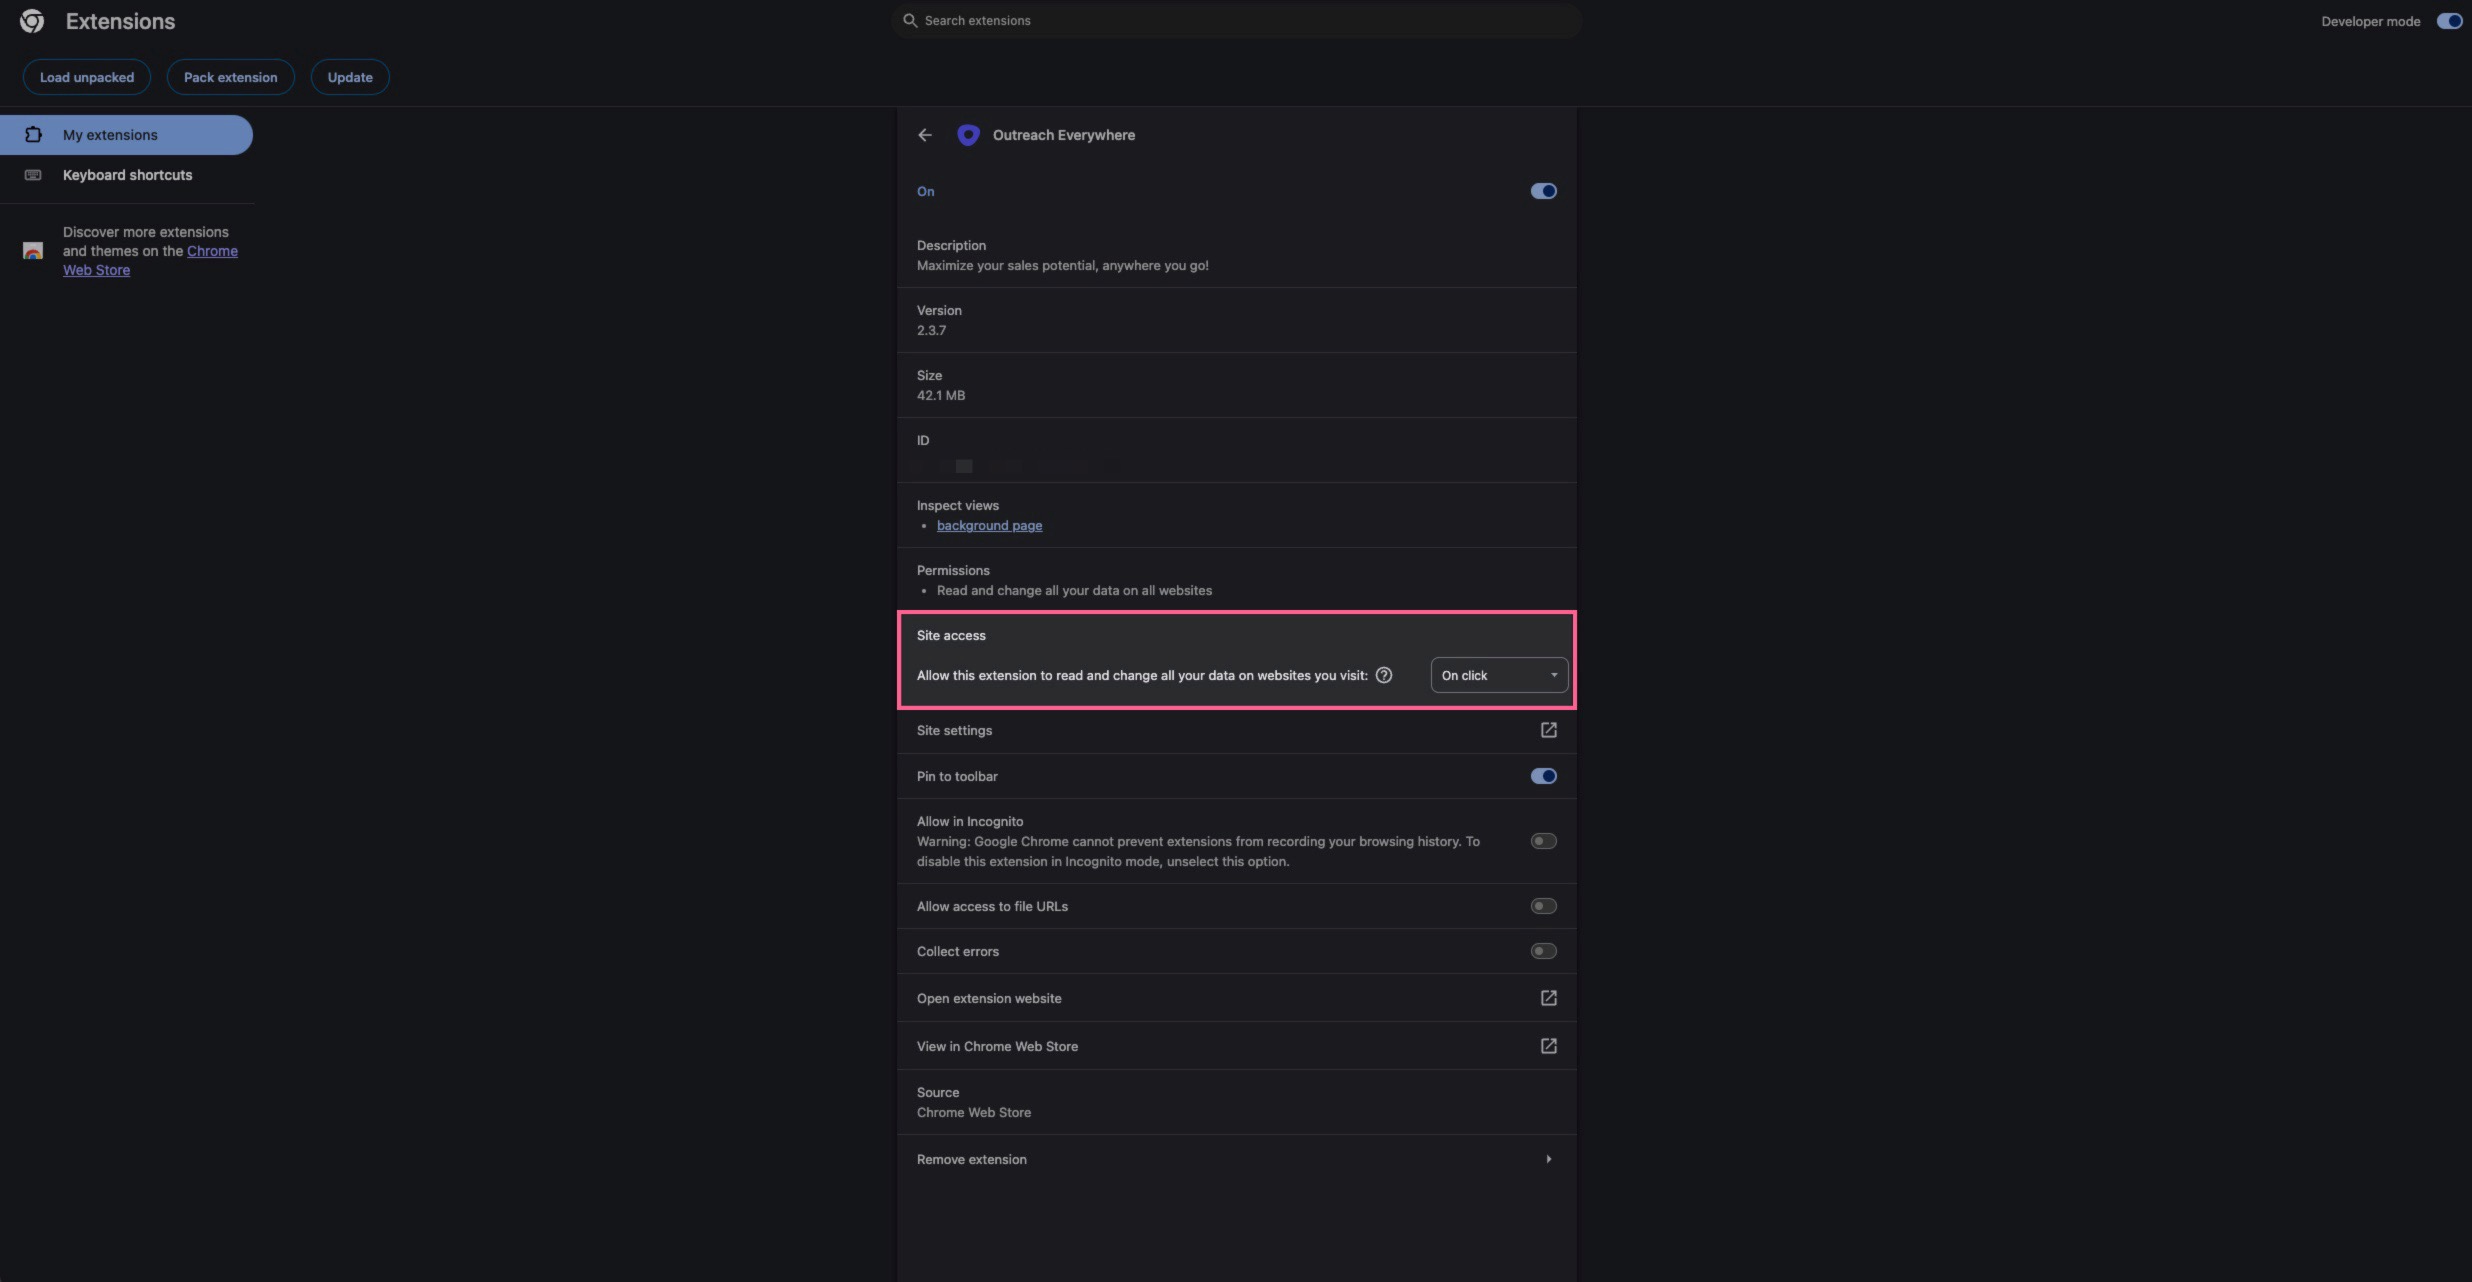
Task: Disable Pin to toolbar switch
Action: tap(1543, 776)
